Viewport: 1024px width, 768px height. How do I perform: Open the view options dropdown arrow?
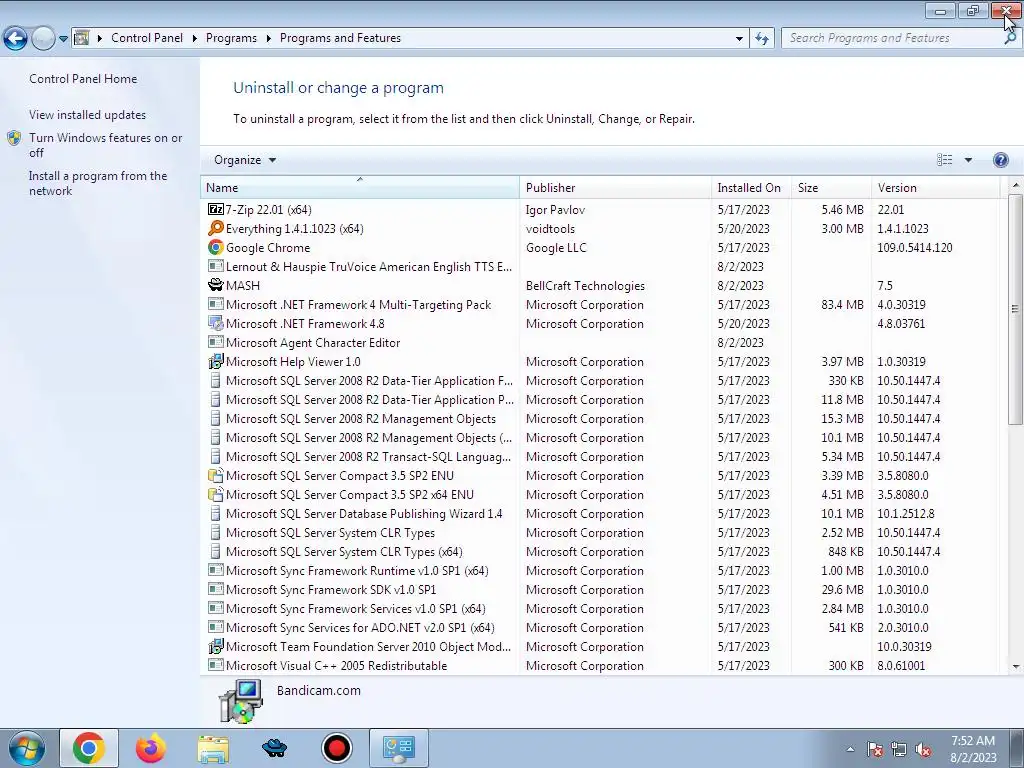pos(968,160)
